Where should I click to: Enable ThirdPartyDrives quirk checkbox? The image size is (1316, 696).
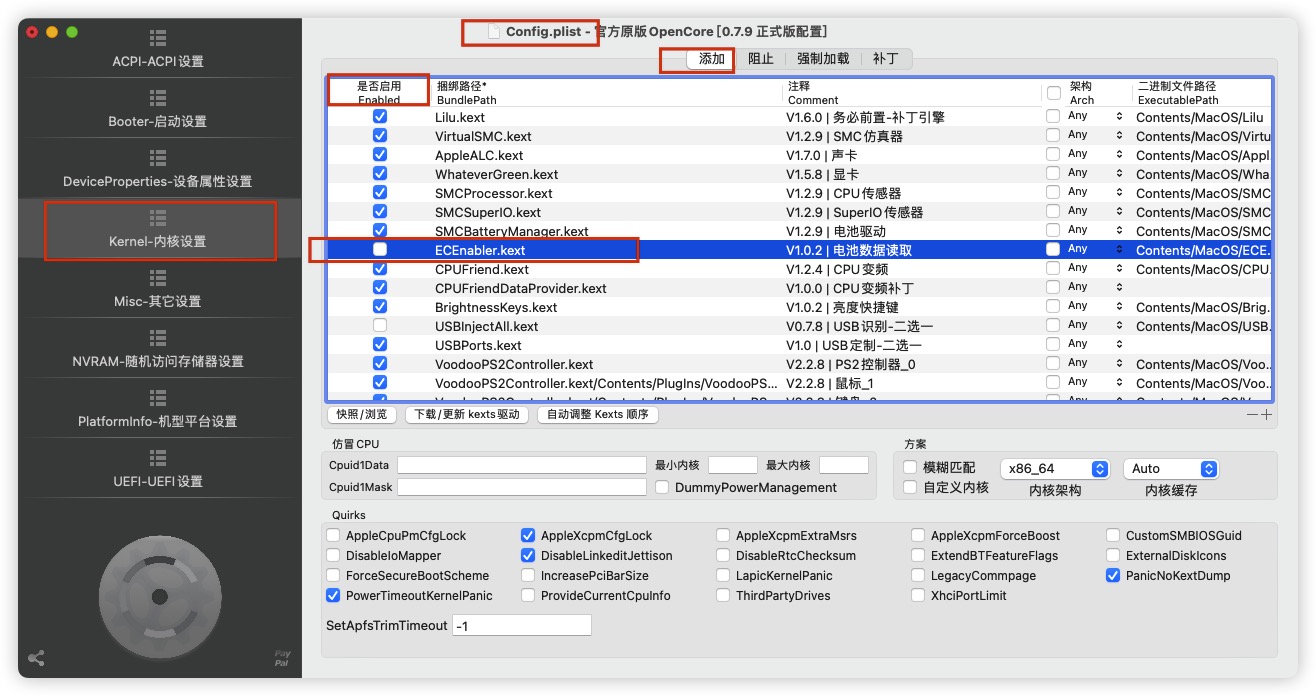723,595
